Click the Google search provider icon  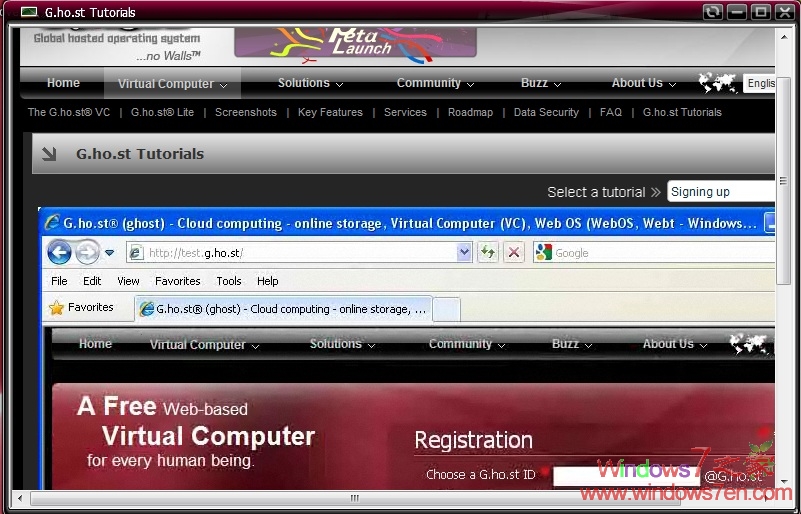tap(544, 253)
